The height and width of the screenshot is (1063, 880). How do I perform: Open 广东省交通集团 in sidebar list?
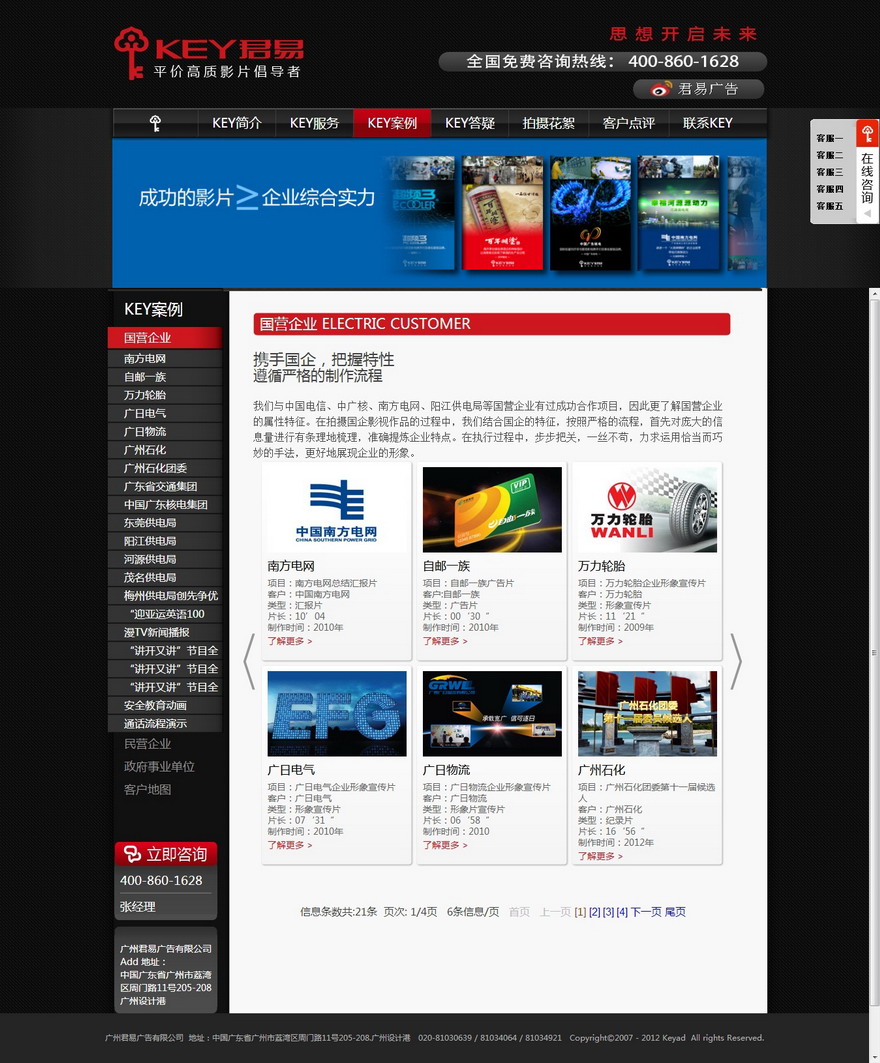[165, 487]
